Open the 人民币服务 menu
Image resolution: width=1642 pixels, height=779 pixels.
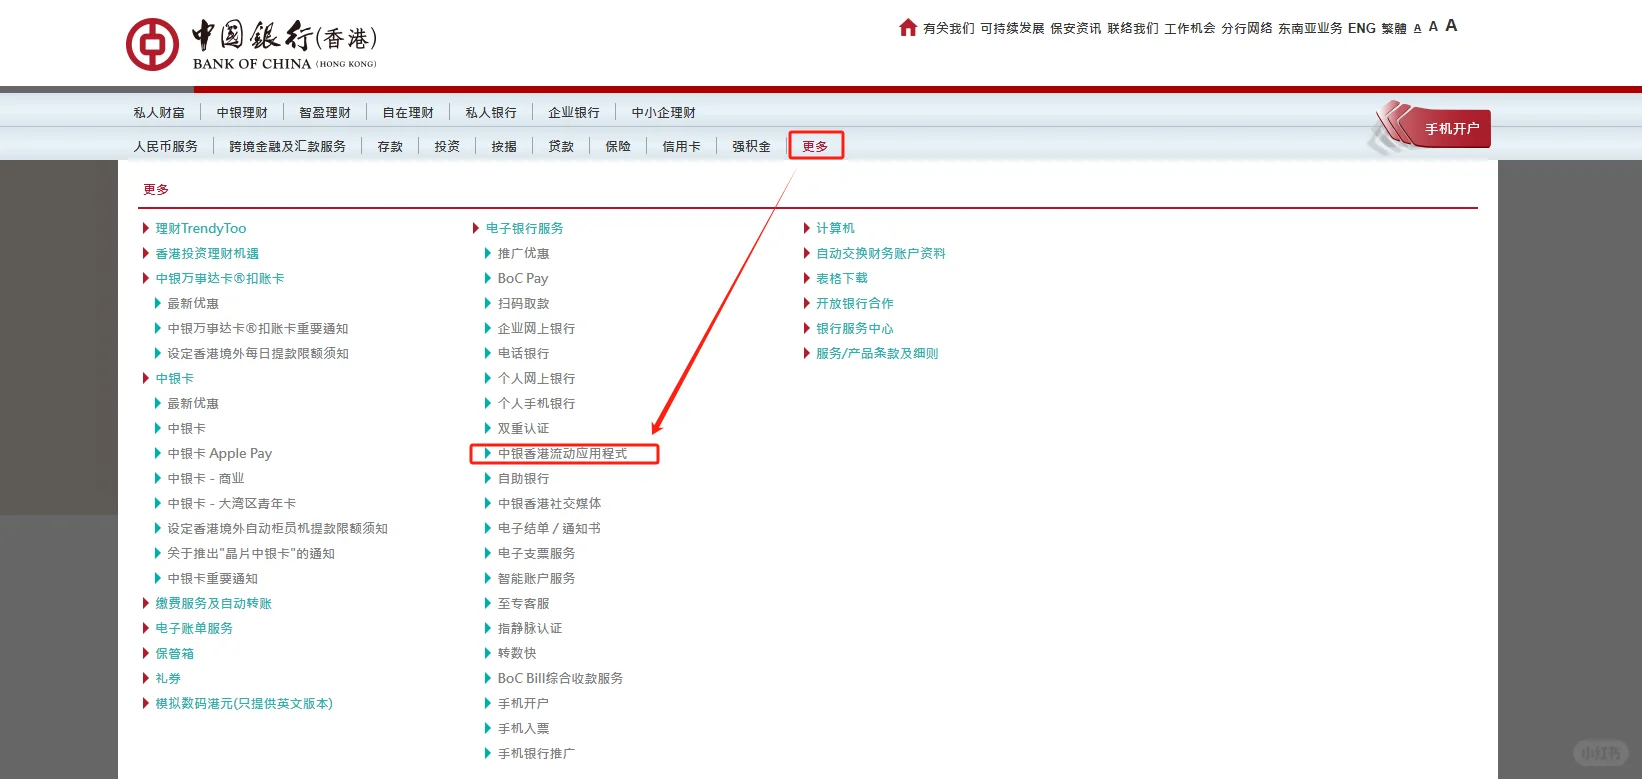166,147
